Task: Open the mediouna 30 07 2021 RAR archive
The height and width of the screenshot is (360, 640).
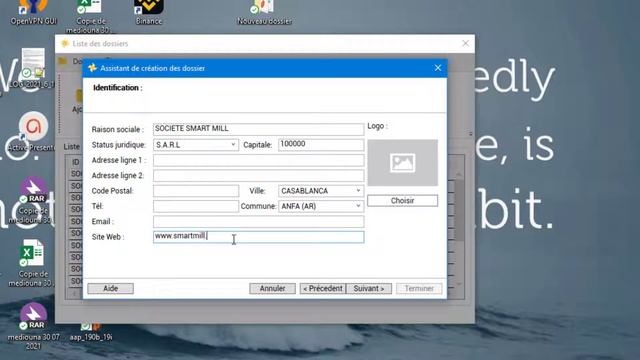Action: pyautogui.click(x=33, y=327)
